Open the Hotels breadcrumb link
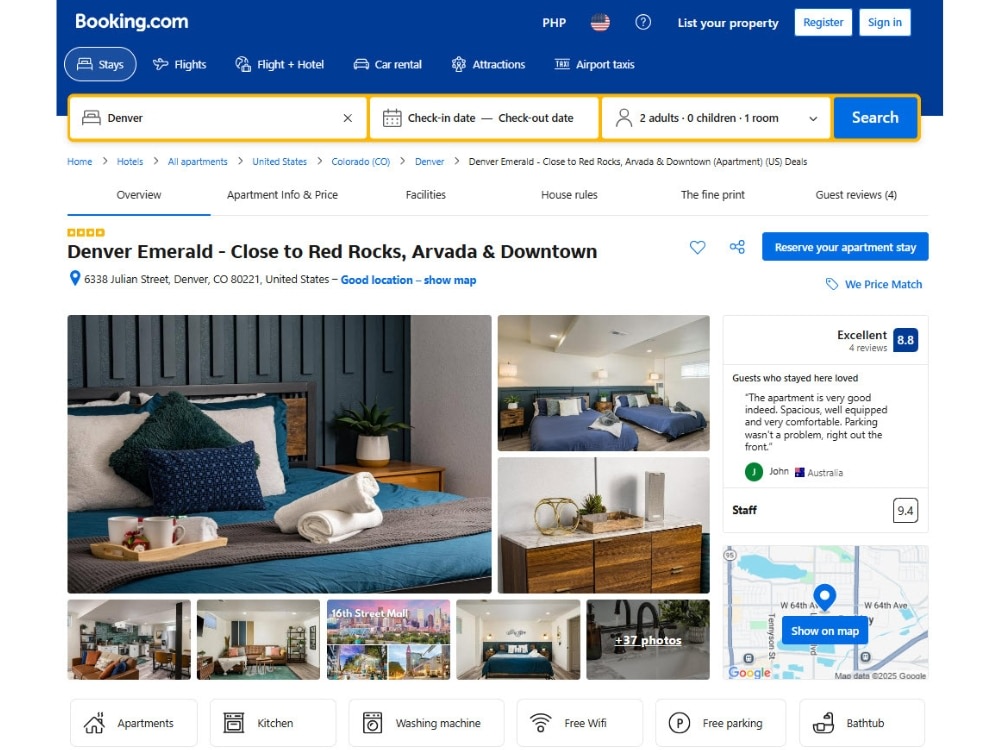Viewport: 1000px width, 750px height. (x=130, y=162)
